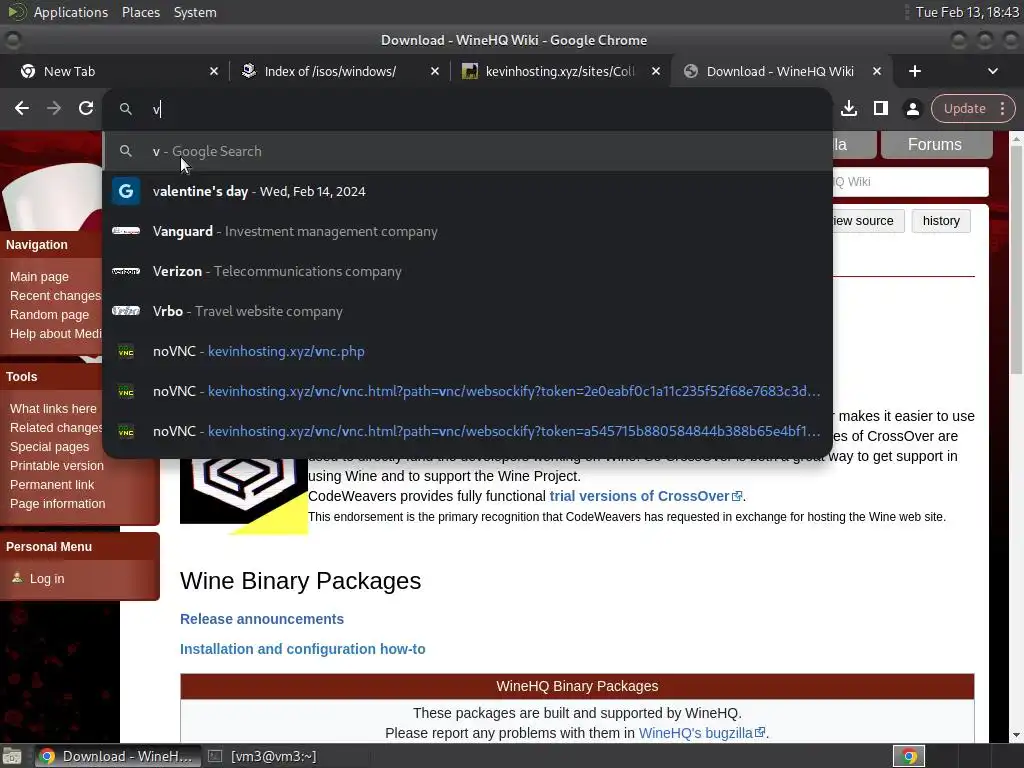Image resolution: width=1024 pixels, height=768 pixels.
Task: Open a new tab with plus icon
Action: (915, 71)
